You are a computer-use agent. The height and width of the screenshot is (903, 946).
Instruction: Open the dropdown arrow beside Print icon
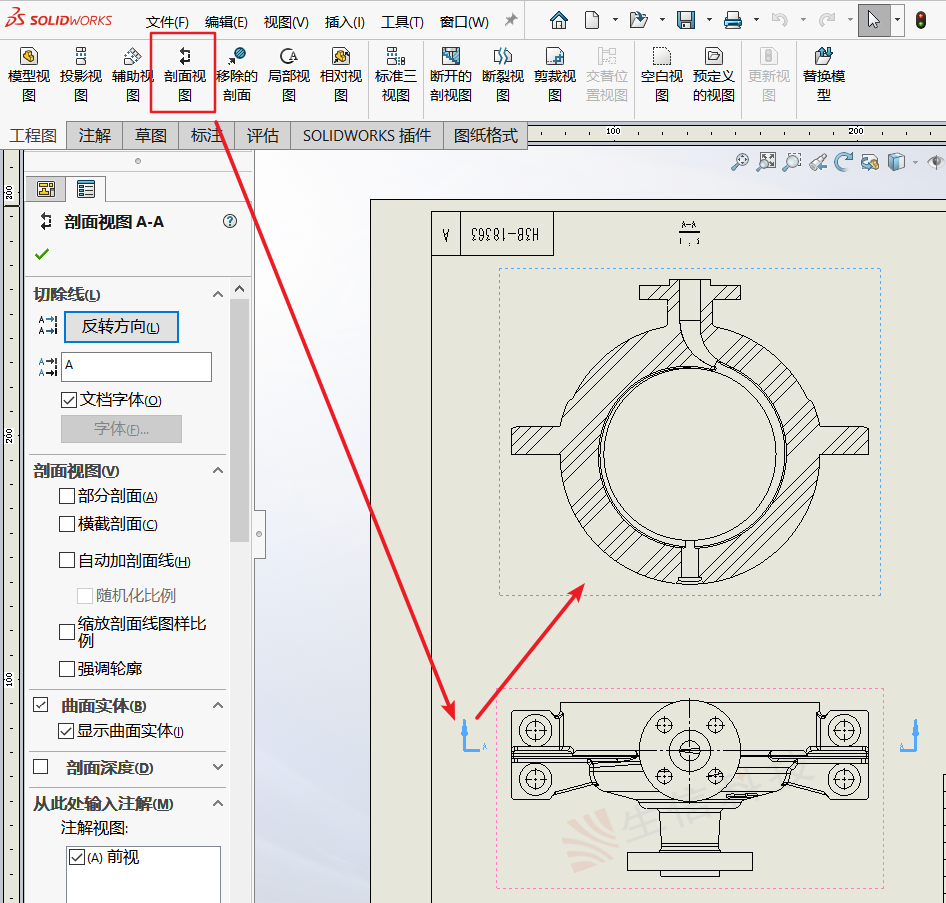756,20
